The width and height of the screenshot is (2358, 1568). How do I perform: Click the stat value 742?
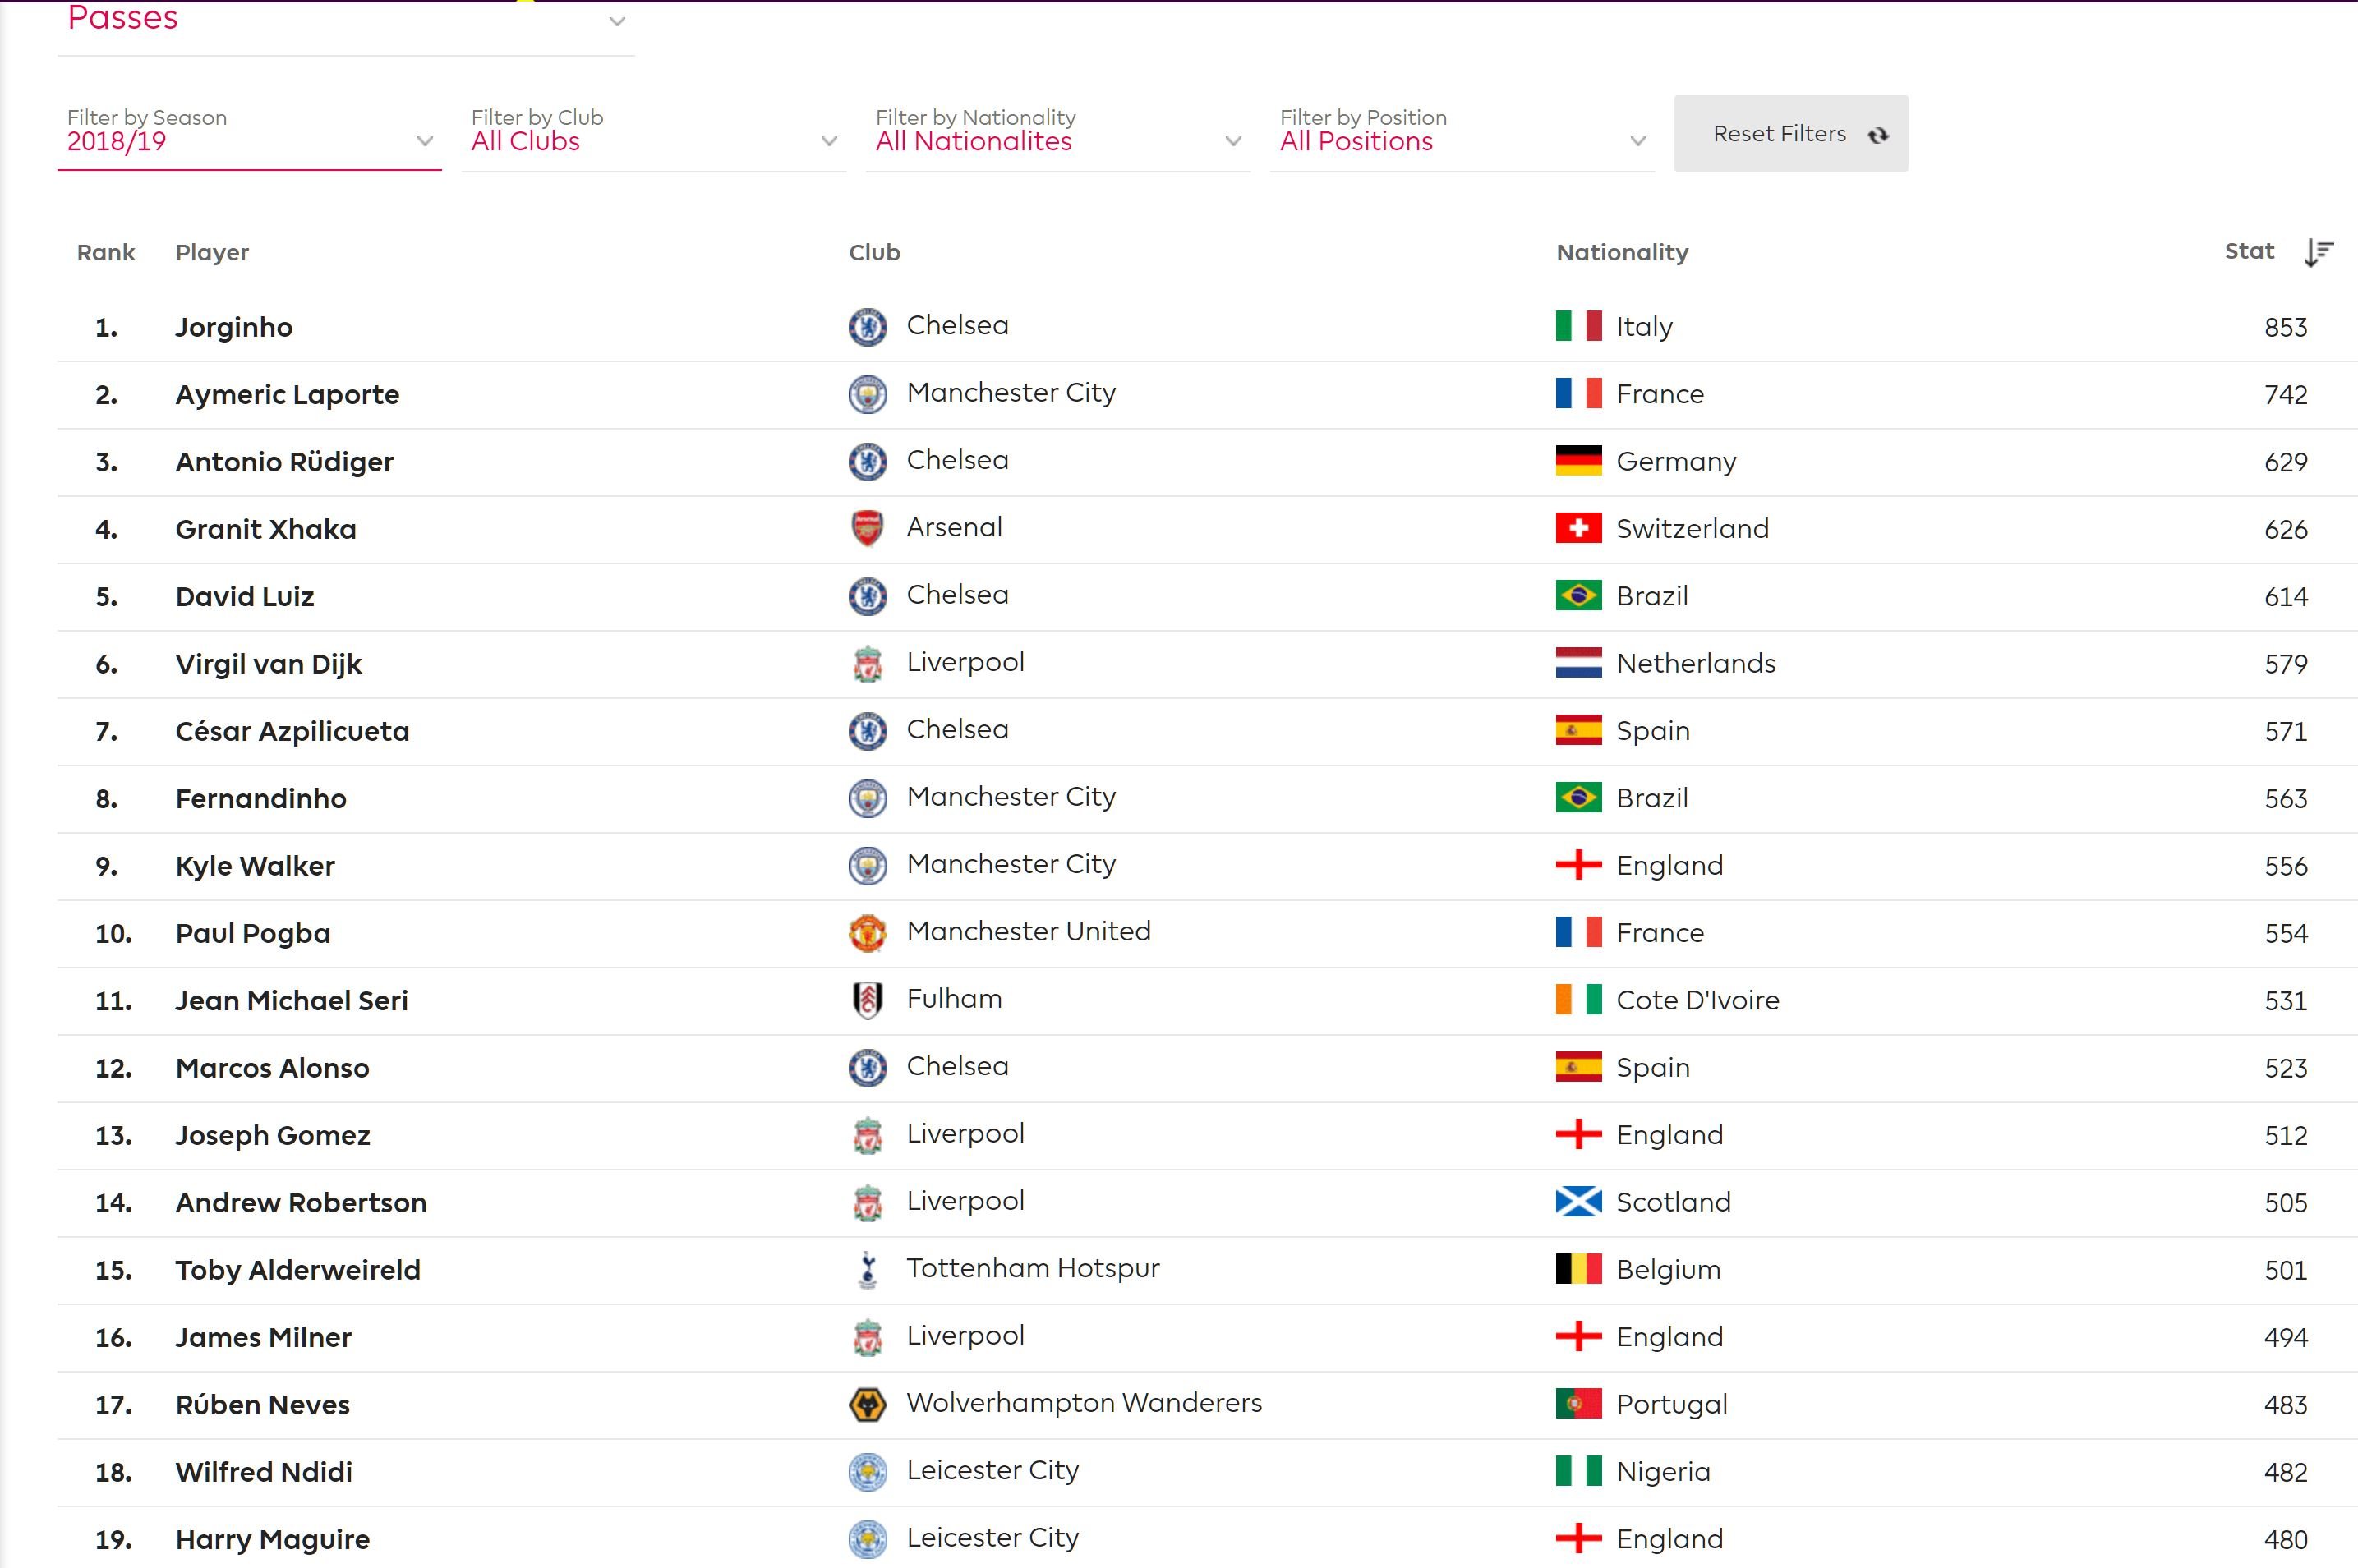point(2286,395)
